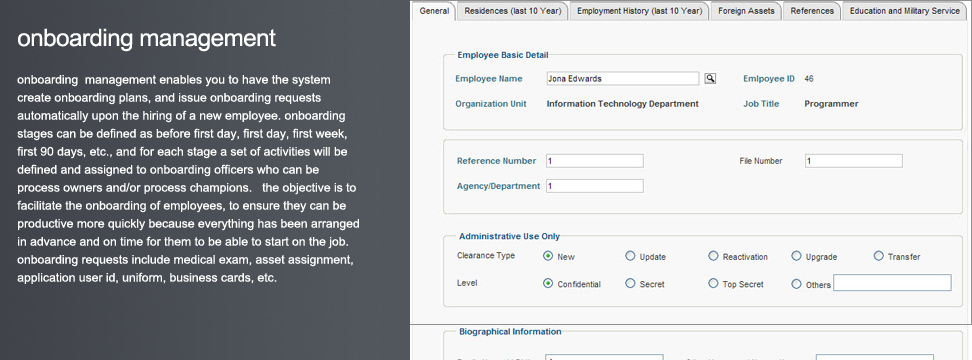Set level to Secret

(630, 283)
